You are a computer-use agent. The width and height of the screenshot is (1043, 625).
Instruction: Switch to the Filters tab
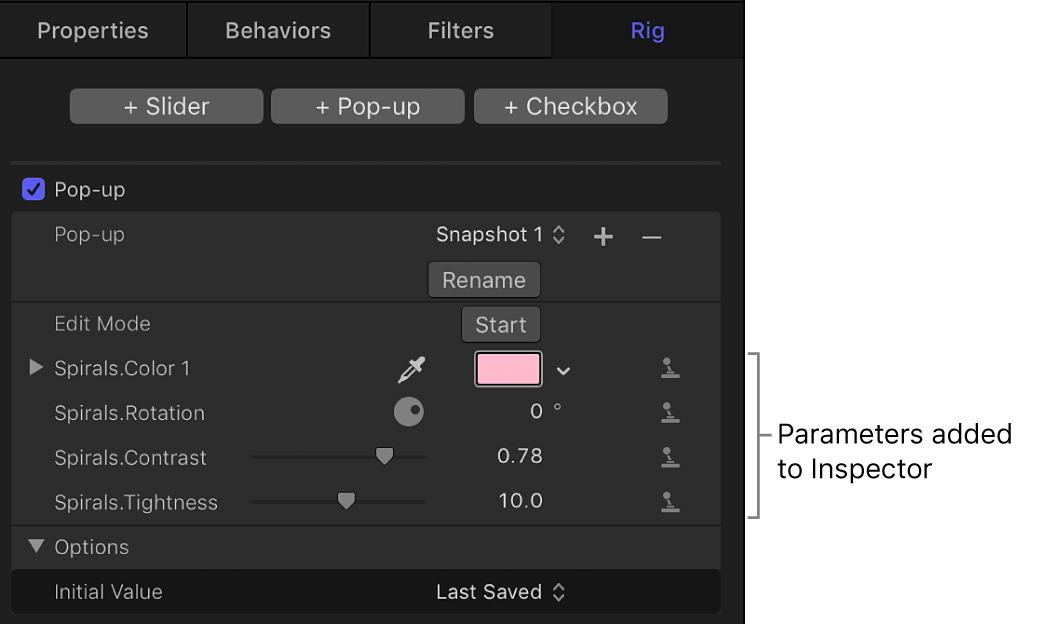pyautogui.click(x=460, y=30)
